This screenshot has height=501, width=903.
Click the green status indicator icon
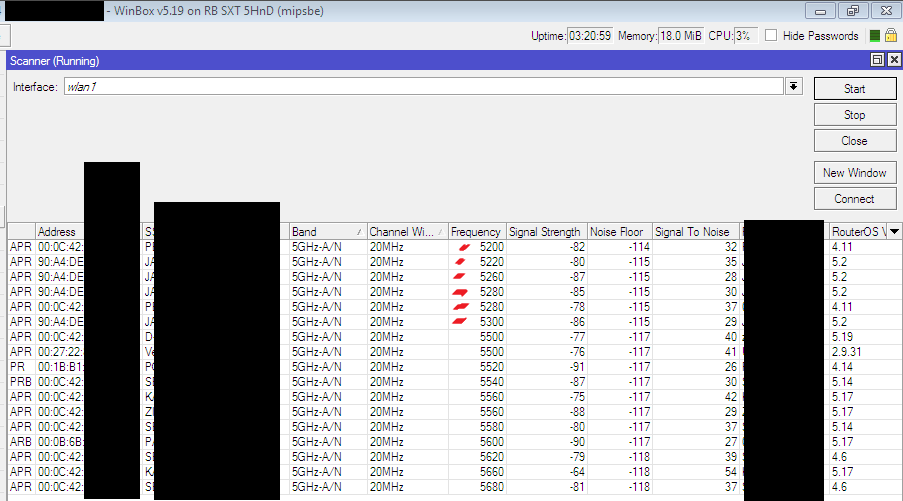[x=874, y=36]
